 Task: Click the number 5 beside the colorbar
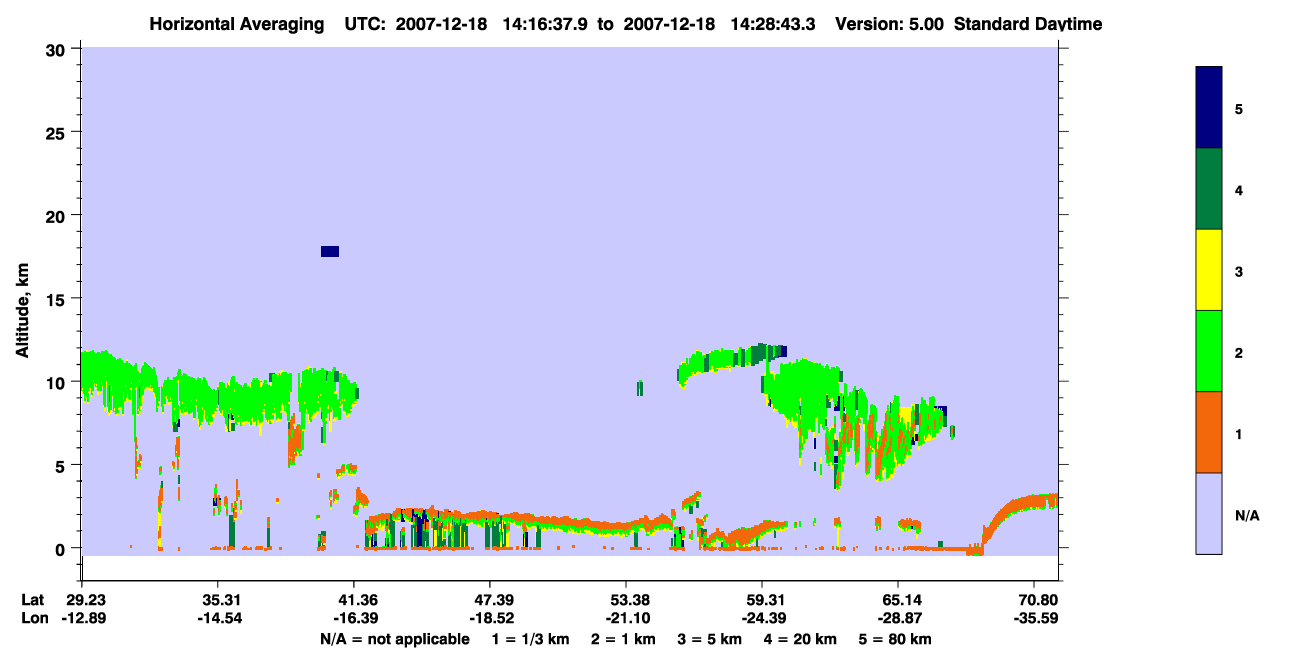coord(1239,109)
